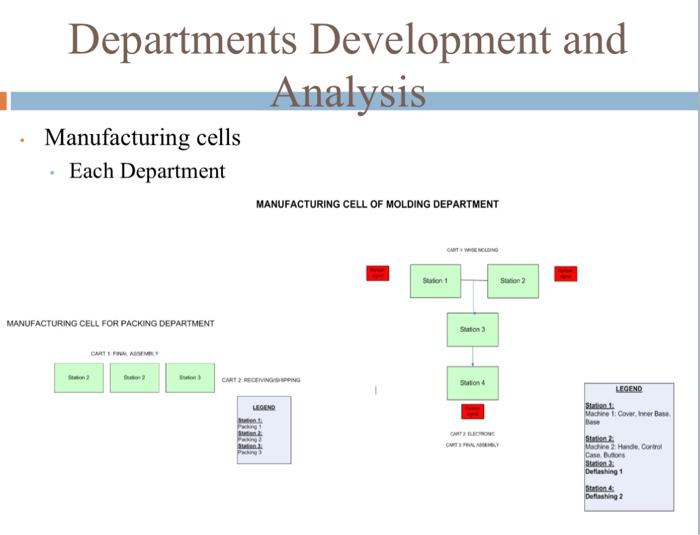Screen dimensions: 700x535
Task: Select the middle Station 2 box in packing cell
Action: click(x=134, y=378)
